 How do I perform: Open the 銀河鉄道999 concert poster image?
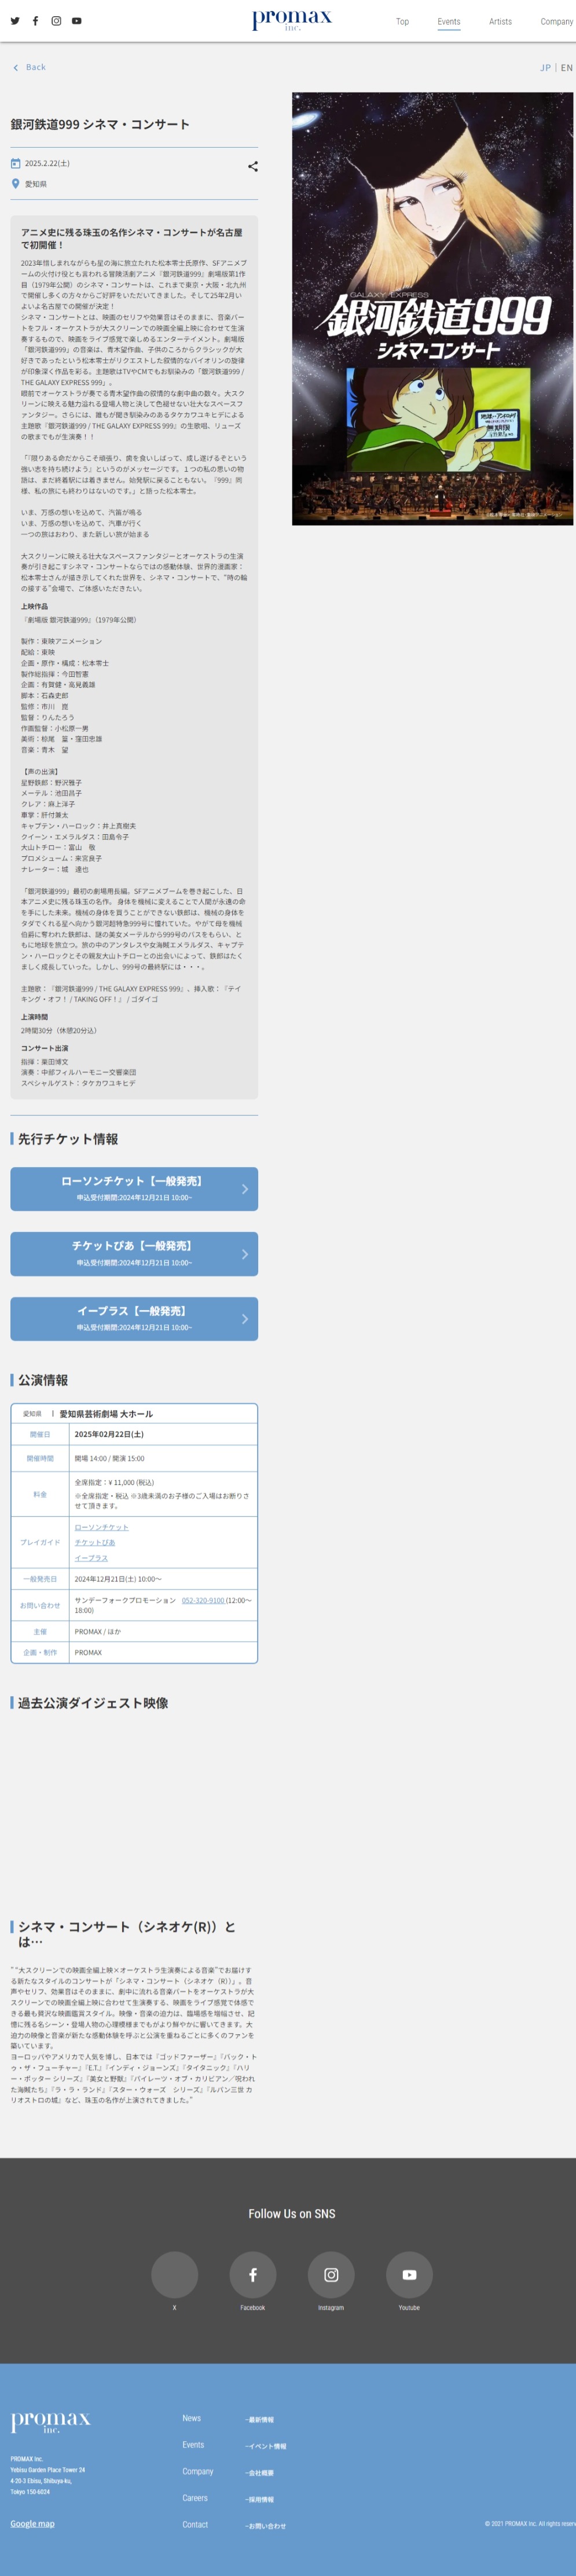point(432,309)
